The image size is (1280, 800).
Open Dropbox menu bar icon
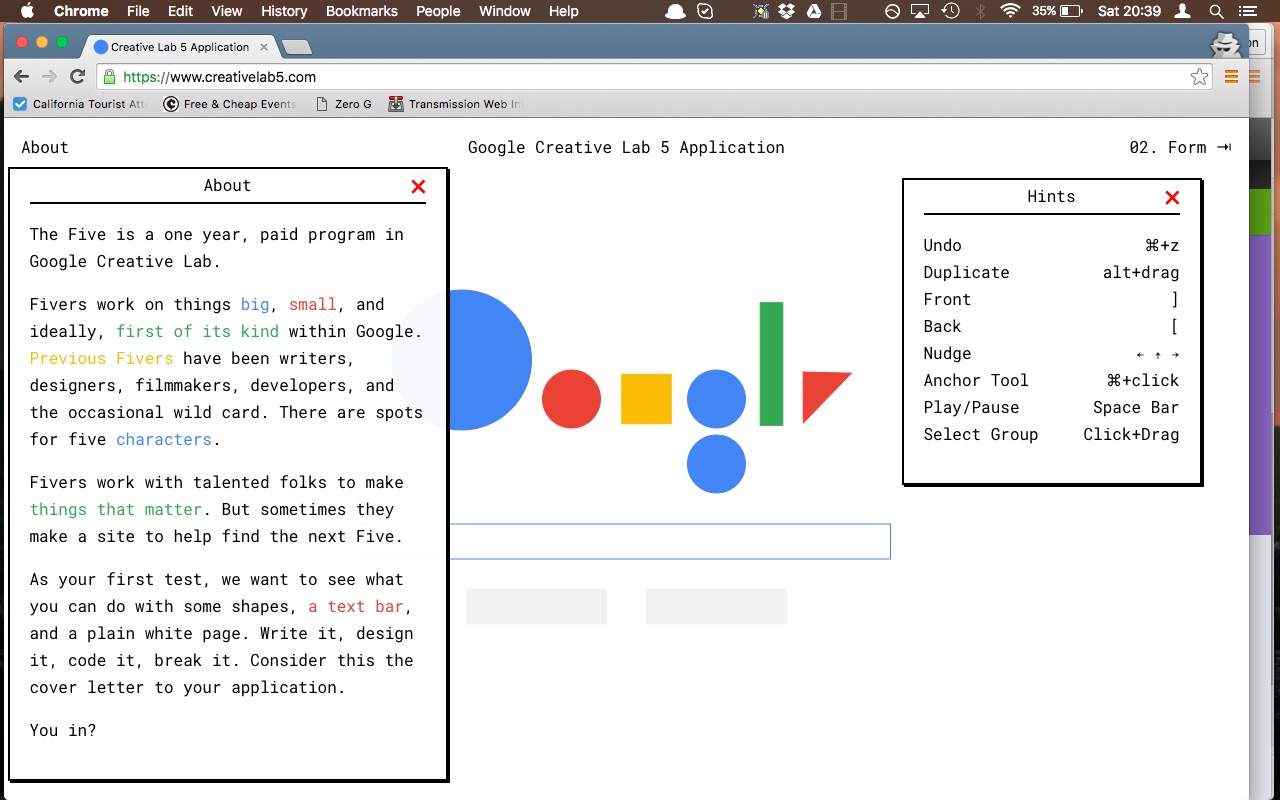point(786,11)
